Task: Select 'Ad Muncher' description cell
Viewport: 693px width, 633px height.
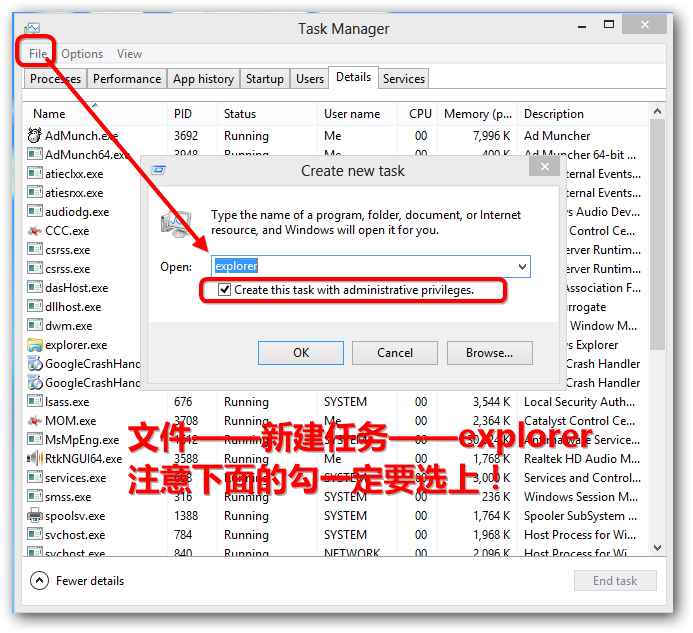Action: 557,136
